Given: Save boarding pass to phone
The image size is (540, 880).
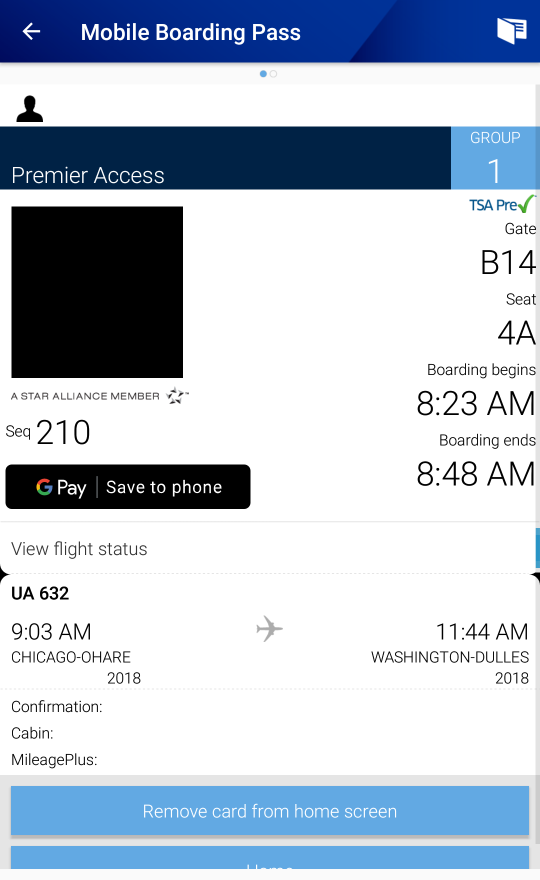Looking at the screenshot, I should [x=128, y=487].
